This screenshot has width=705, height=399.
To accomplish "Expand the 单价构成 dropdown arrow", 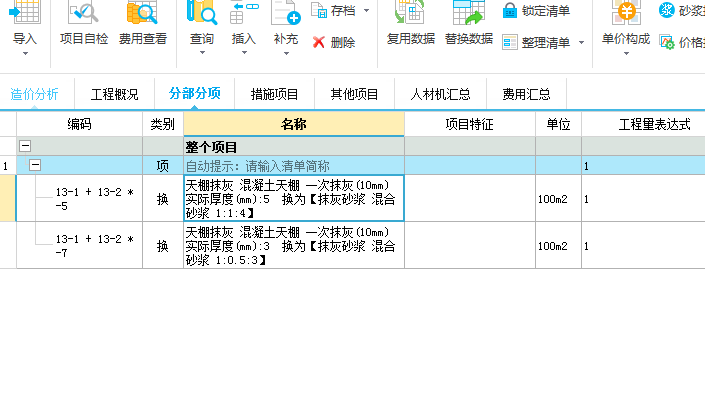I will pos(626,54).
